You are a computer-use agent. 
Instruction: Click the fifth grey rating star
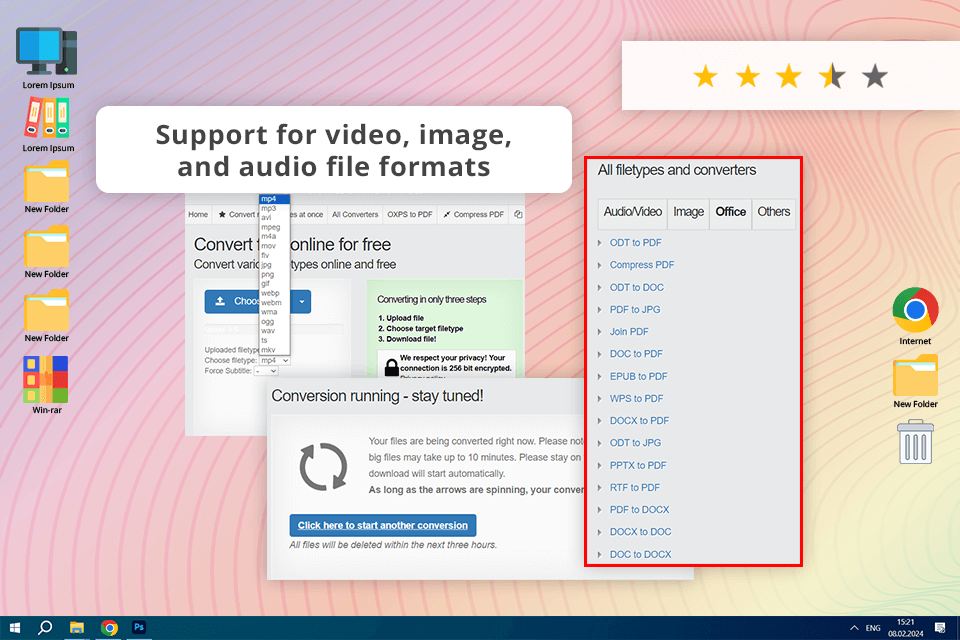click(875, 76)
